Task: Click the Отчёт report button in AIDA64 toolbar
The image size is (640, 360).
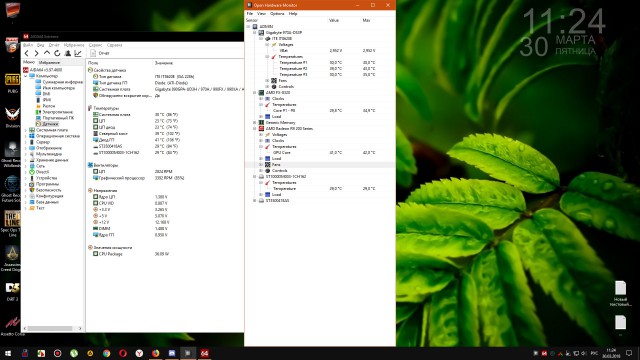Action: [100, 53]
